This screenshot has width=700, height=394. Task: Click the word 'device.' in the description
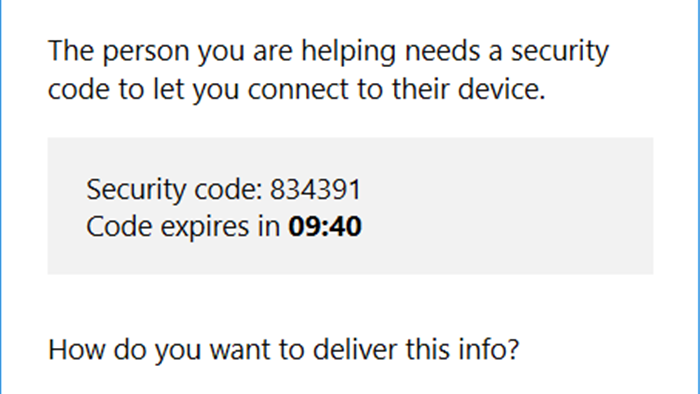[502, 89]
